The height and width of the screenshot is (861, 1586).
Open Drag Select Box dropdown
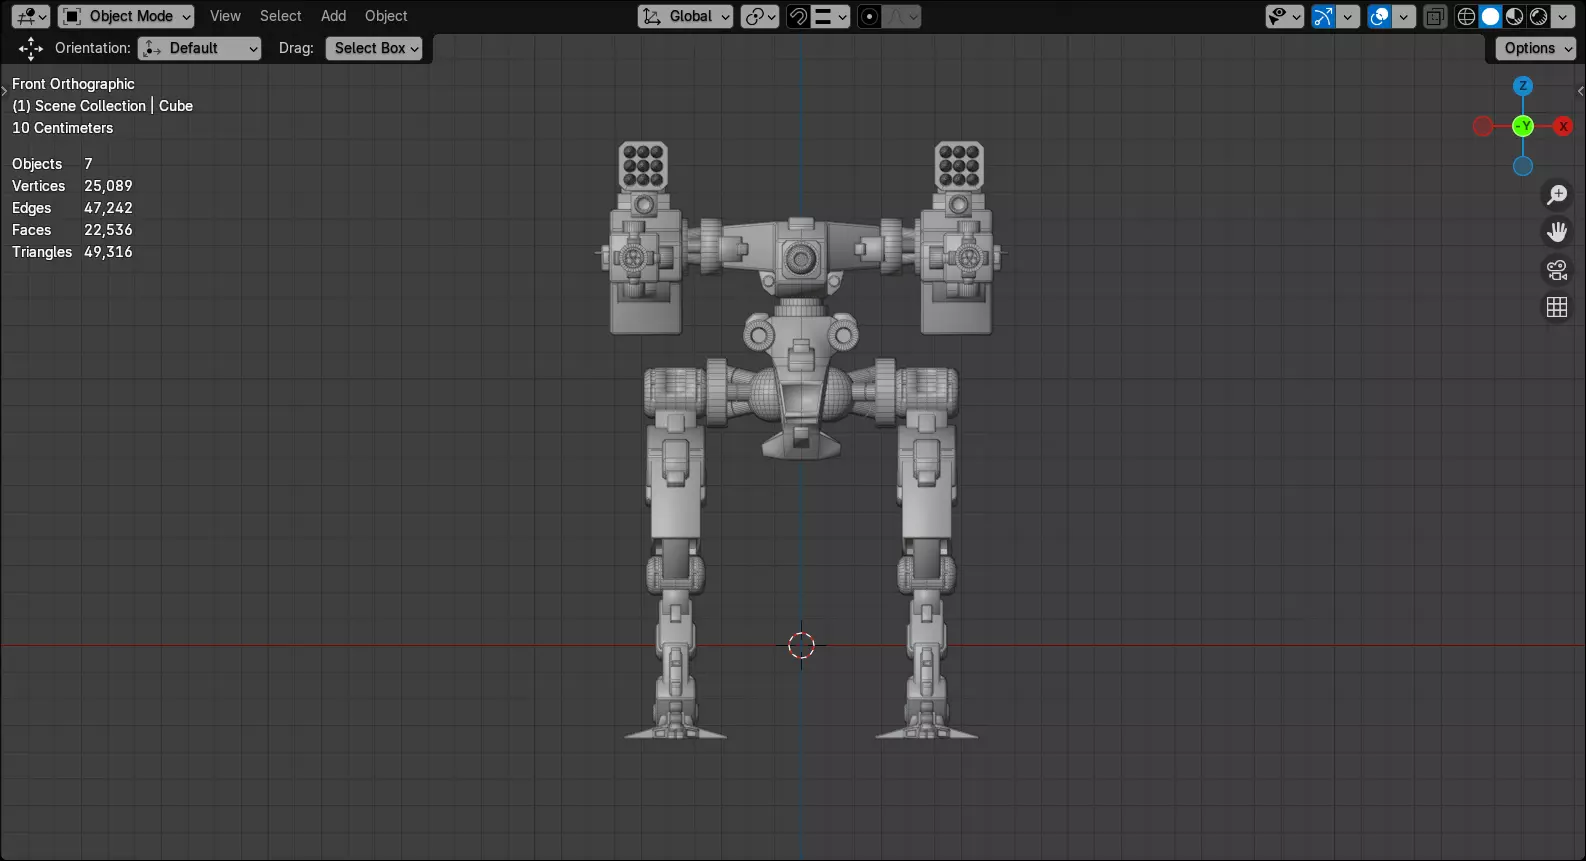click(373, 48)
